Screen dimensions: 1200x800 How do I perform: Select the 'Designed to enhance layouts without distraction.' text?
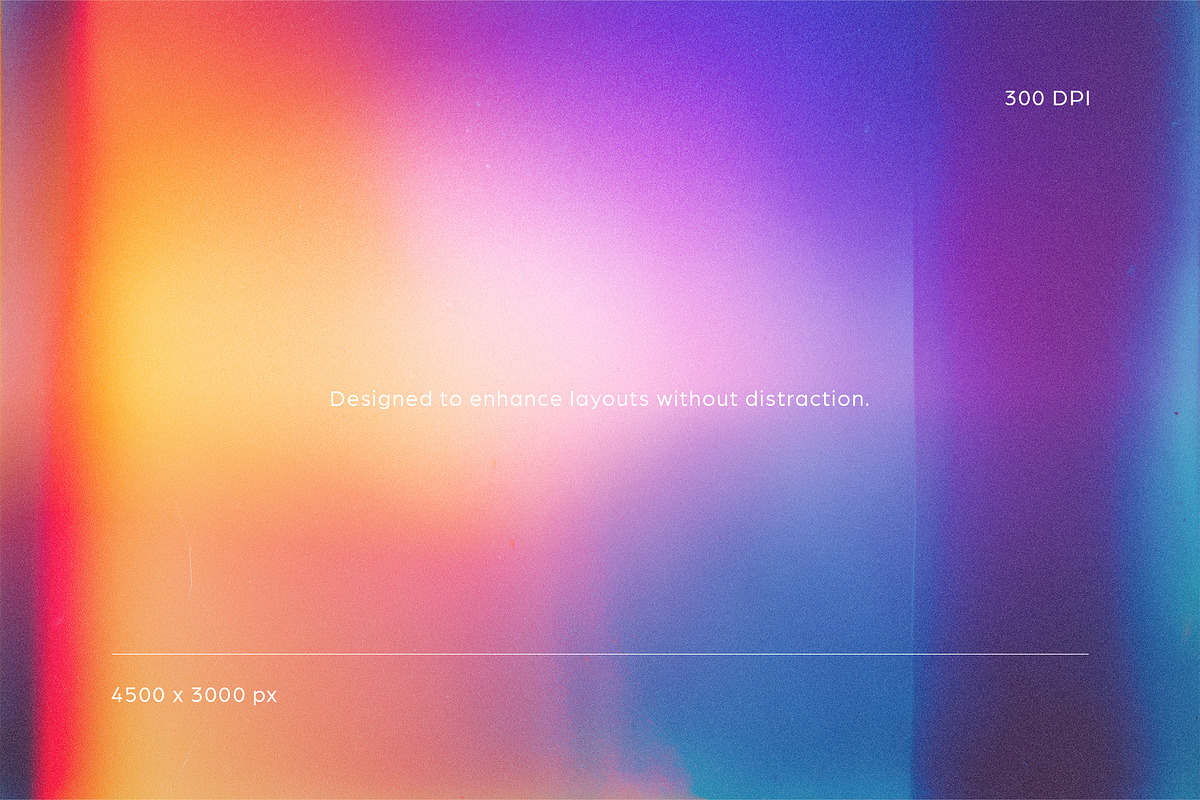pyautogui.click(x=600, y=399)
